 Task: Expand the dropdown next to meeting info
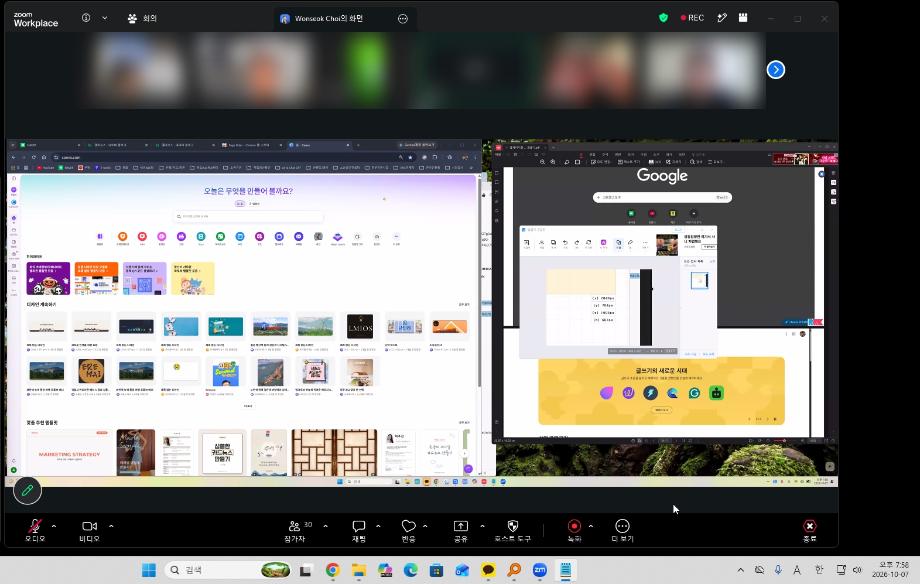(x=104, y=18)
